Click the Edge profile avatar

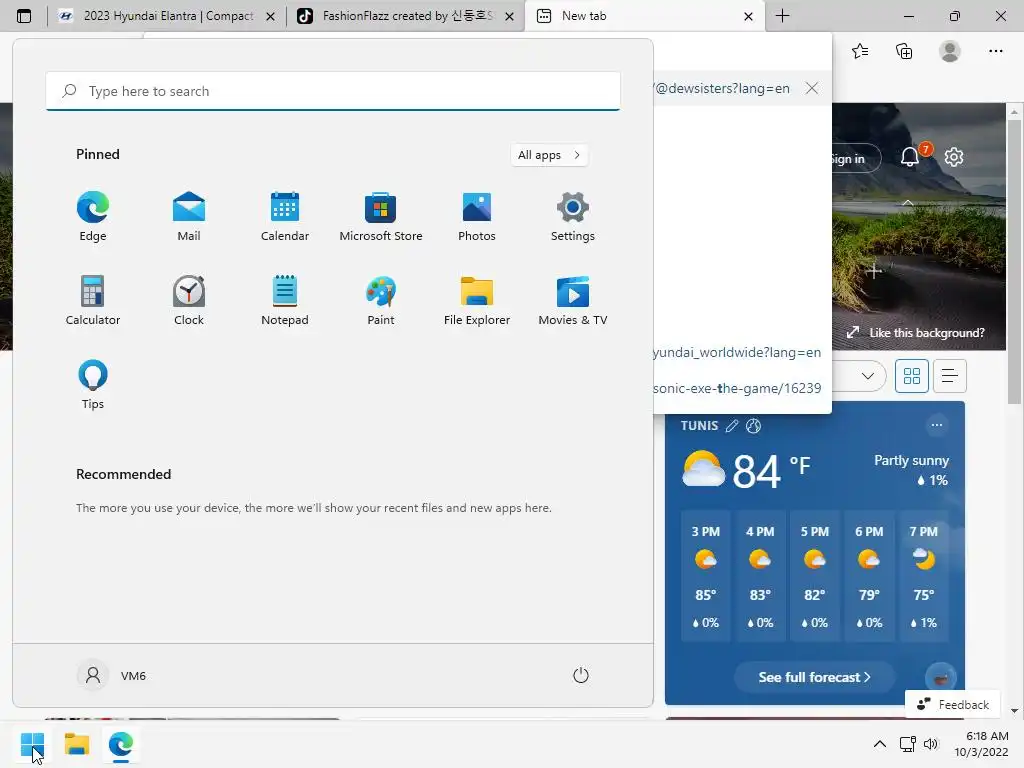point(950,51)
